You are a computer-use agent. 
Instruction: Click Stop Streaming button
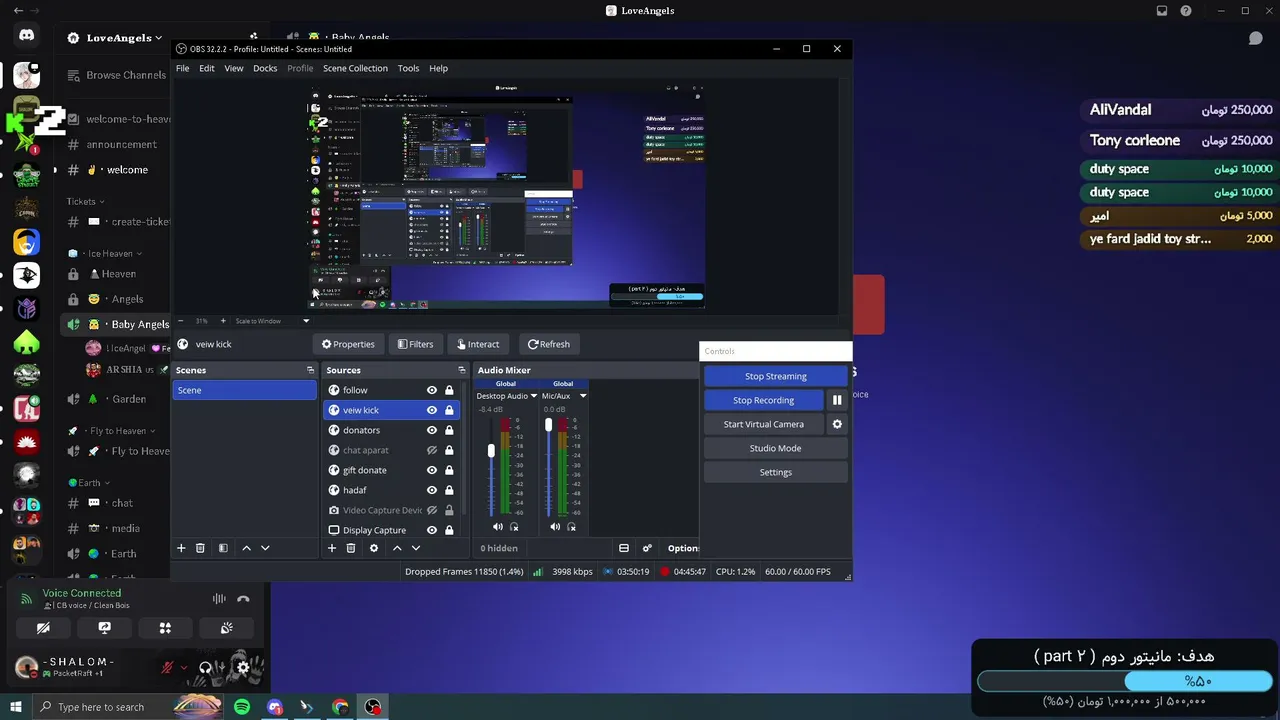click(x=776, y=376)
